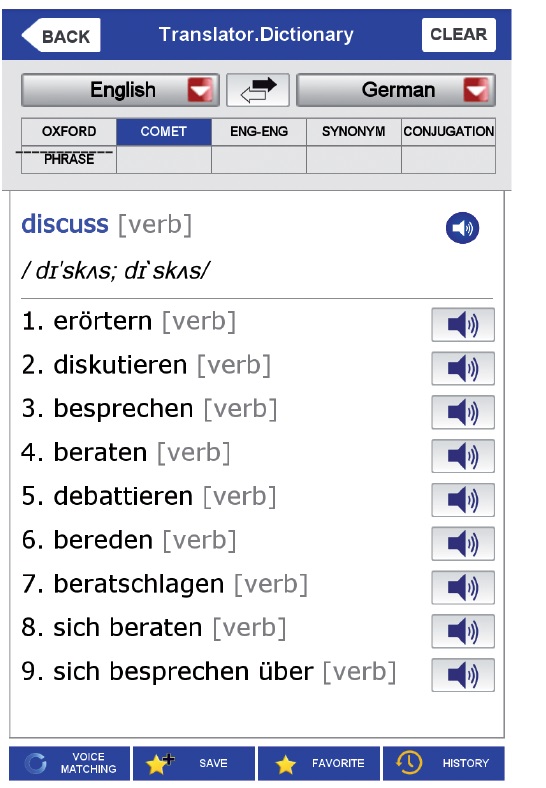Select the ENG-ENG tab

[259, 132]
